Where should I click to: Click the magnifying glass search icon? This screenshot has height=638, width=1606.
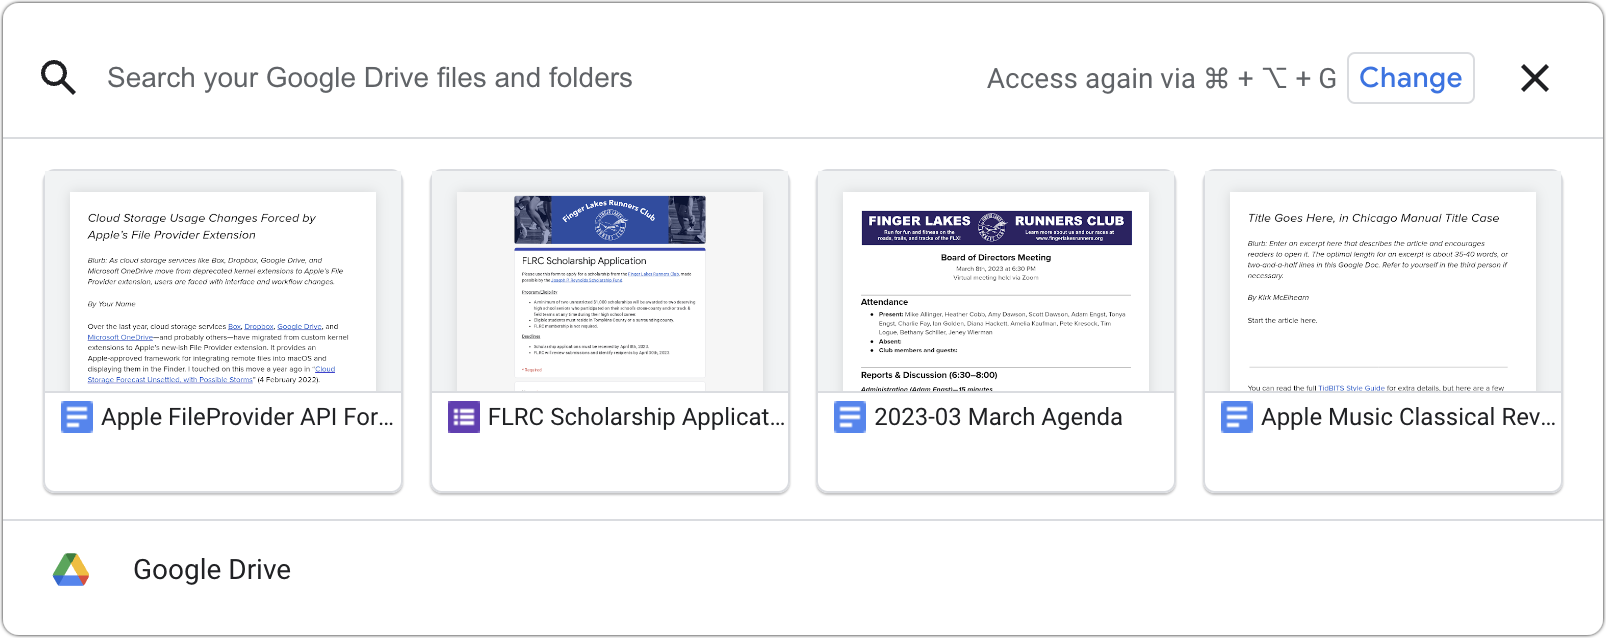point(58,77)
